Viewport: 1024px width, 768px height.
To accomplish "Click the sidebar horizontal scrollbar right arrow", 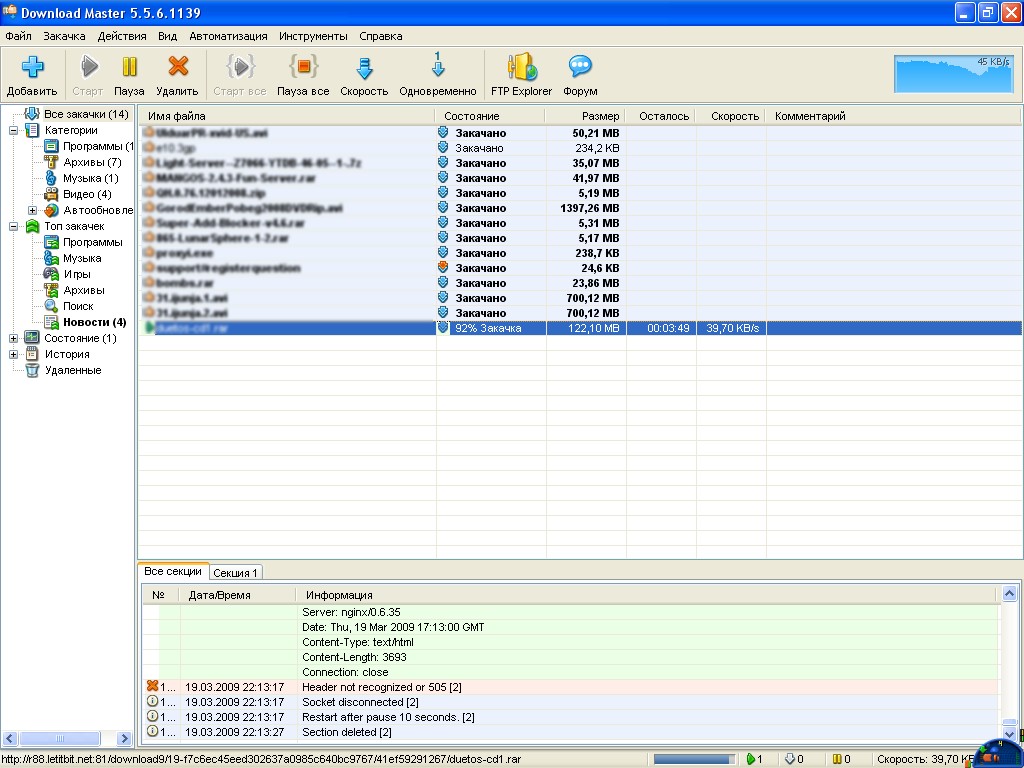I will [x=126, y=739].
